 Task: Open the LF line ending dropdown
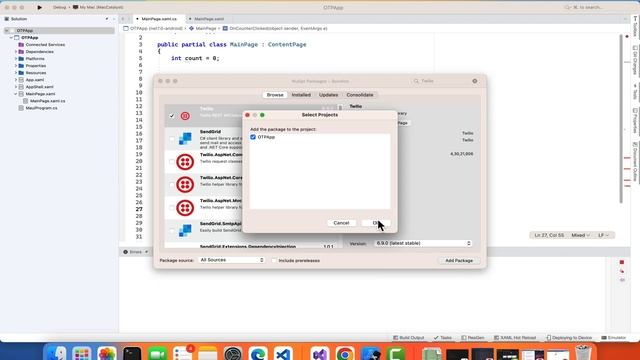pos(603,235)
